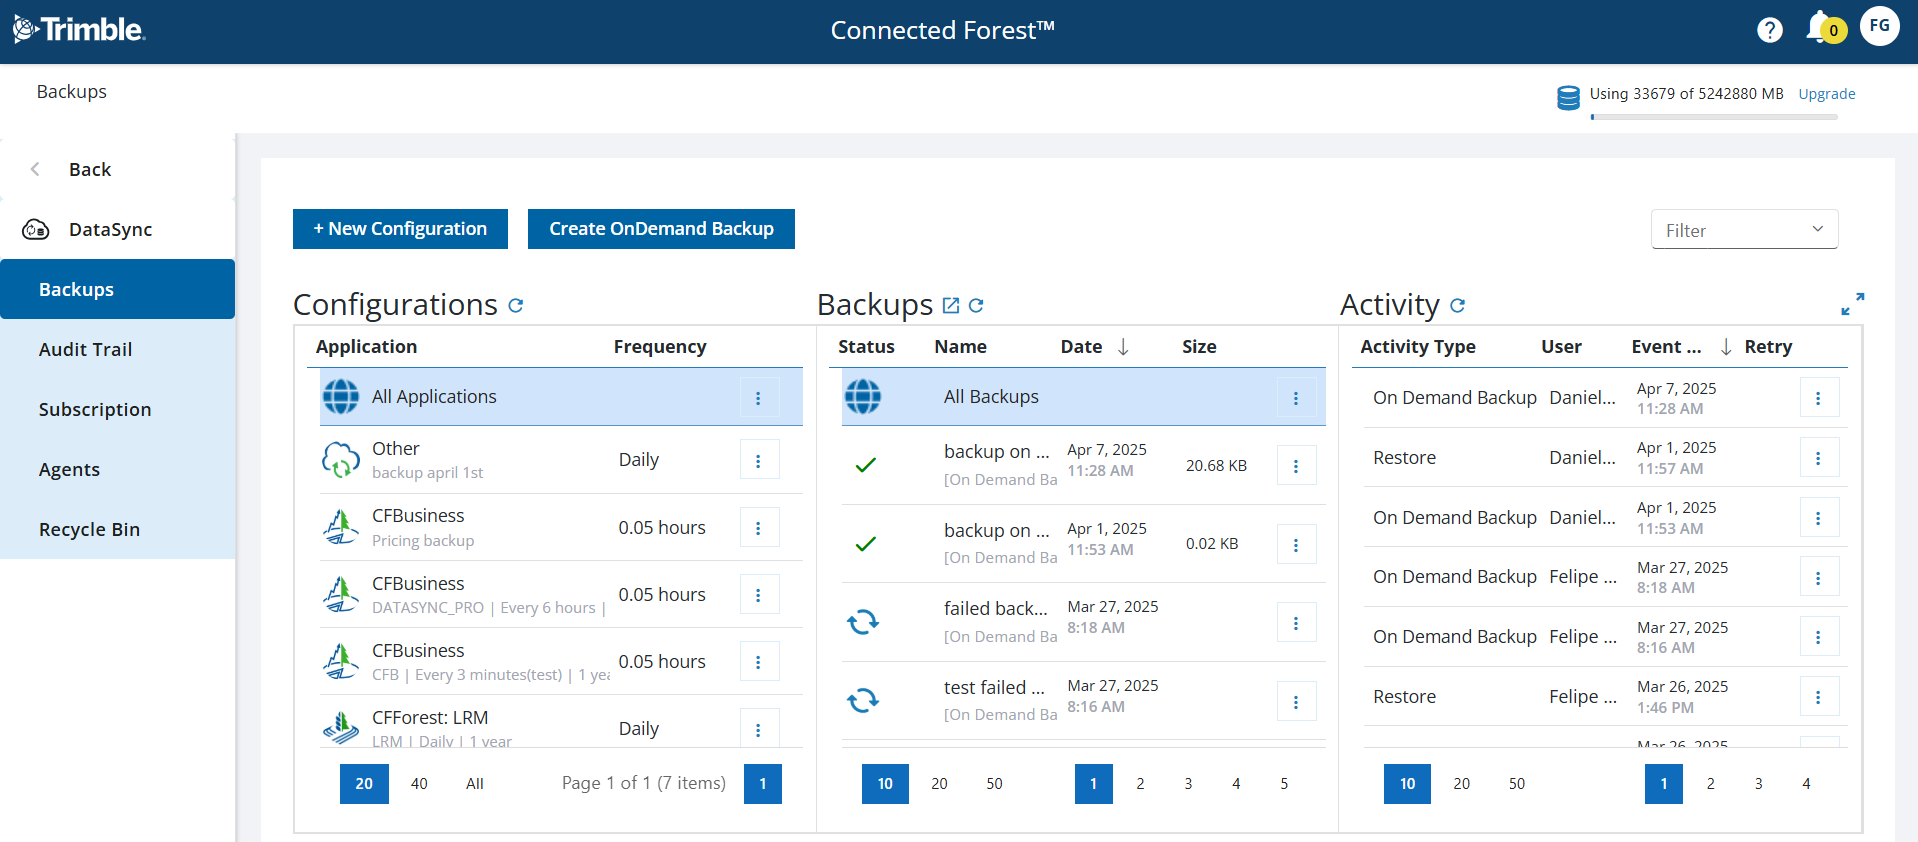Click the storage database icon
This screenshot has width=1918, height=842.
[1568, 97]
